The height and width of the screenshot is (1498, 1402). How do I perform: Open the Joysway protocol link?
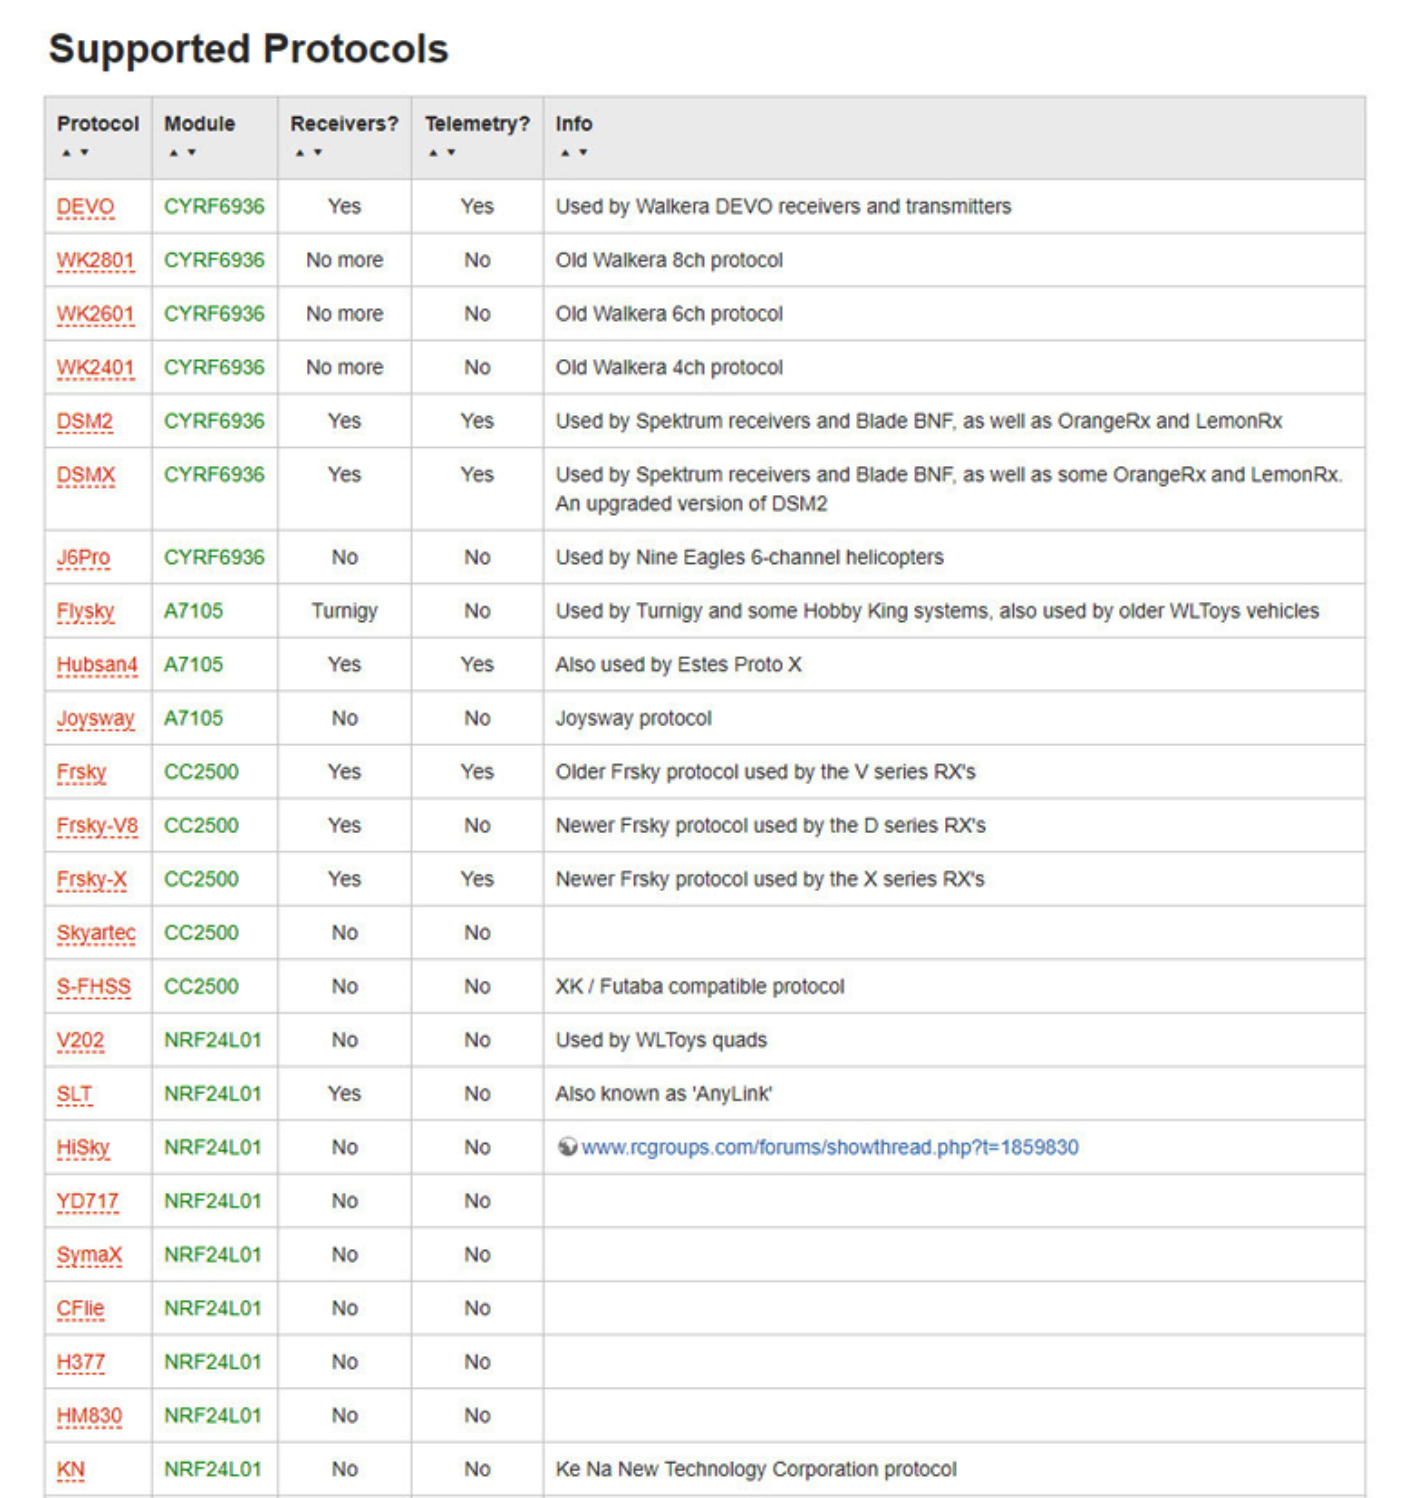pos(95,719)
